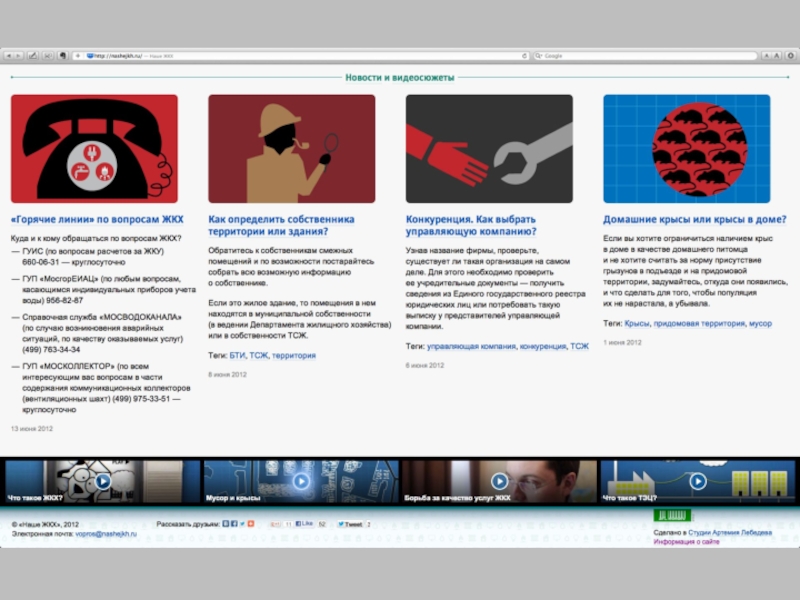This screenshot has width=800, height=600.
Task: Play the «Мусор и крысы» video
Action: (x=301, y=481)
